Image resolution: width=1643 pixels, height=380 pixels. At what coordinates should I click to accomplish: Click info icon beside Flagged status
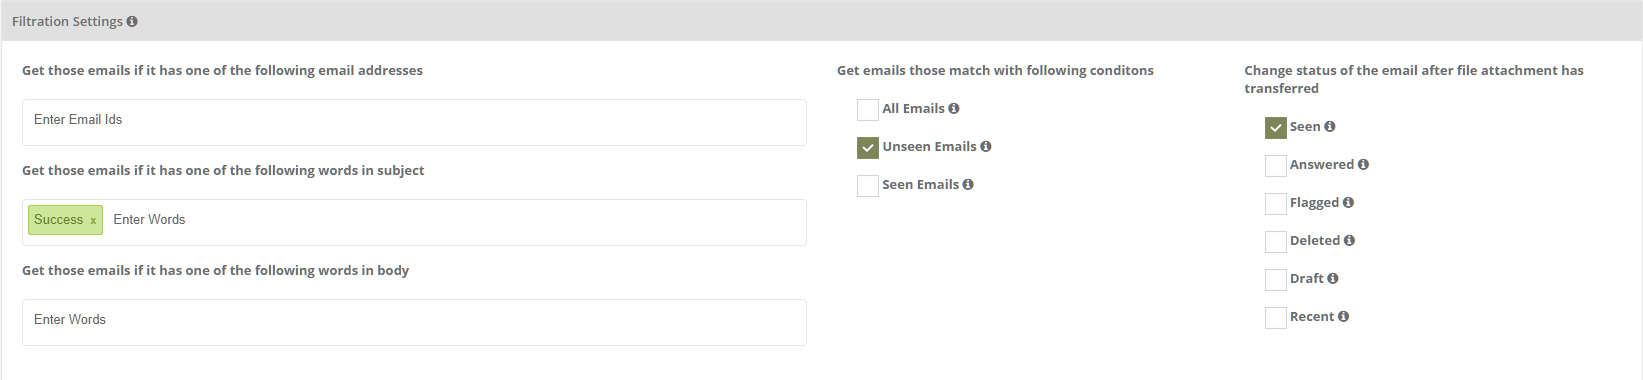click(x=1348, y=202)
